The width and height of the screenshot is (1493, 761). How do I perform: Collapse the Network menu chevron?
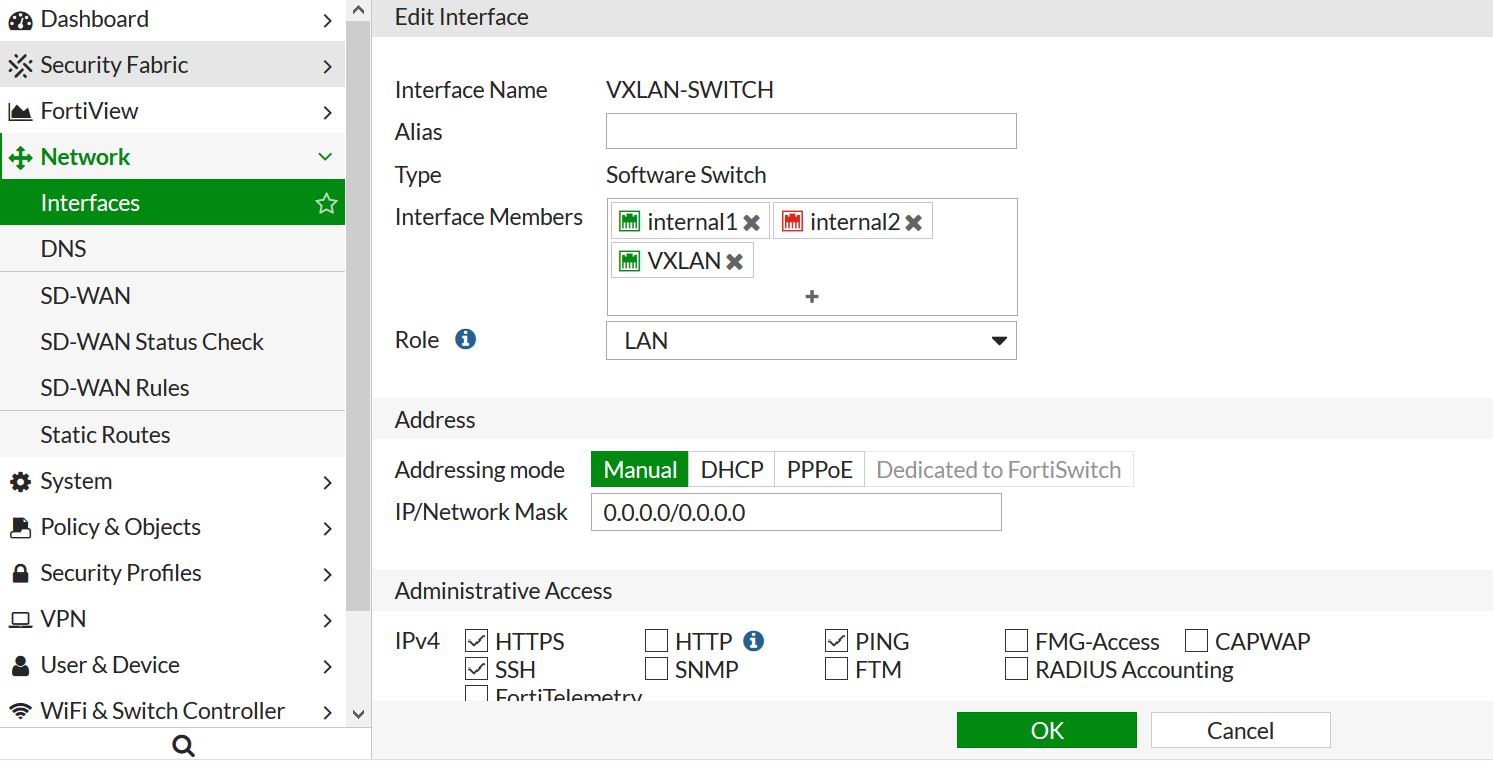(325, 157)
